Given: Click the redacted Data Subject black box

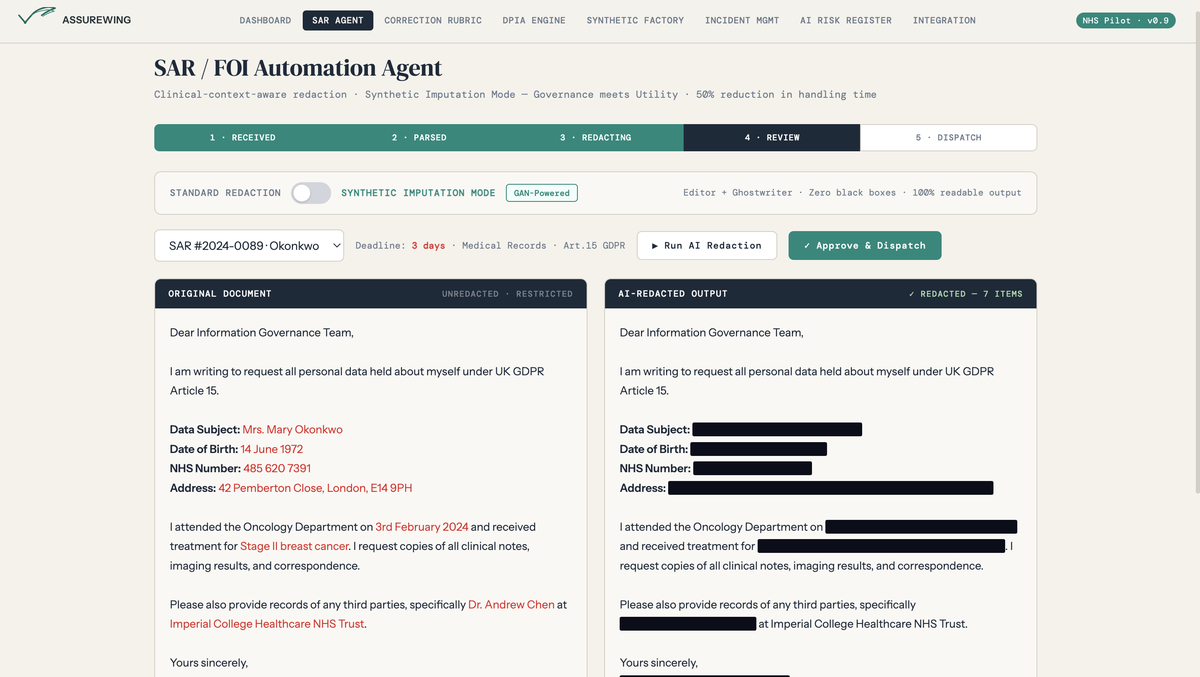Looking at the screenshot, I should point(777,430).
